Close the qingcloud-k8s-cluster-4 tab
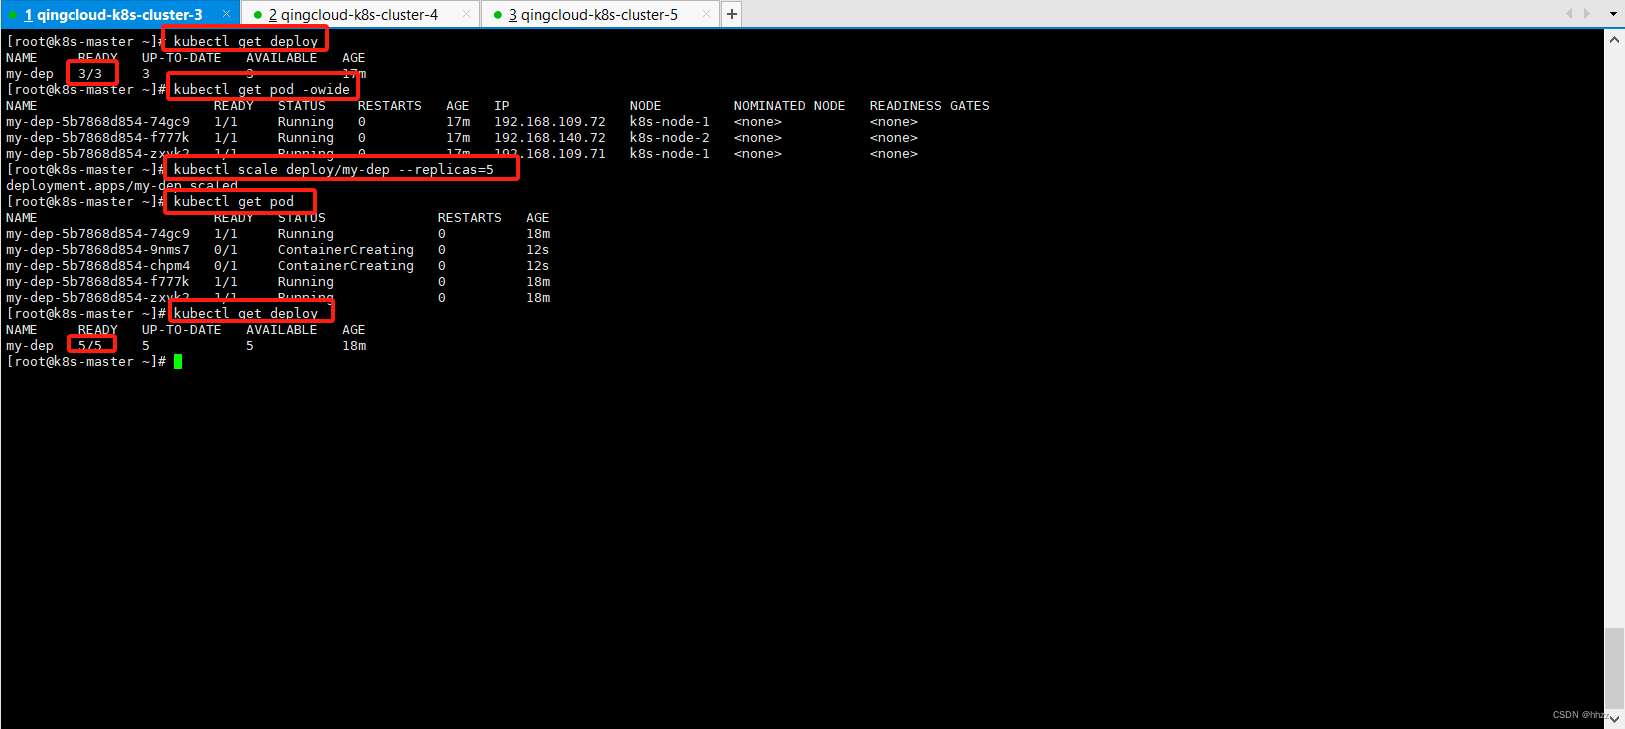1625x729 pixels. [x=466, y=14]
